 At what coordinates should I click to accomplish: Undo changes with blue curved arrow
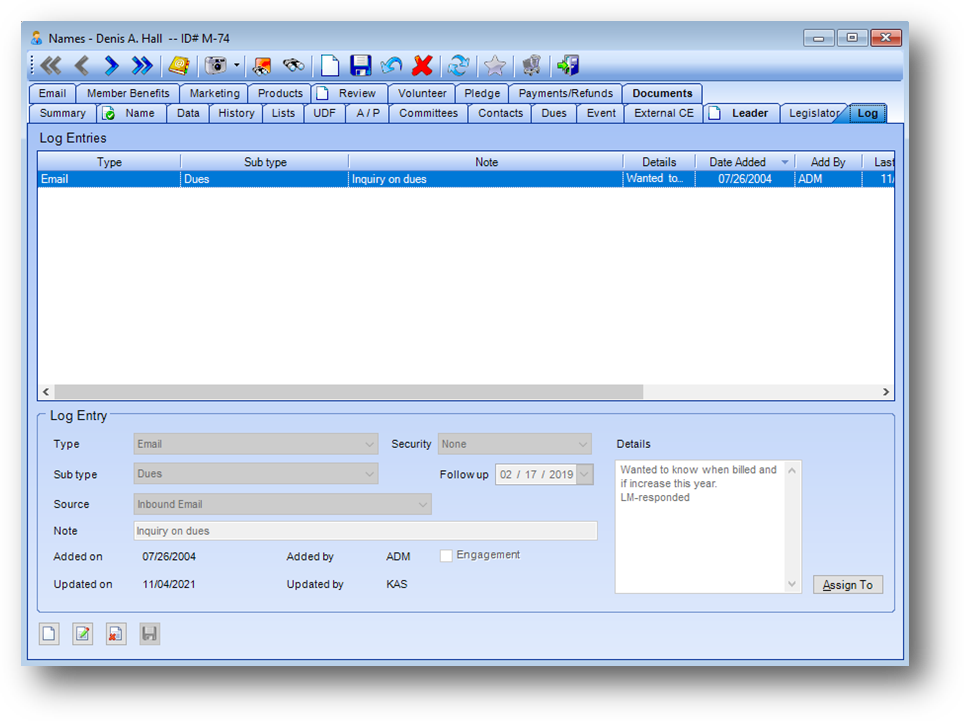tap(391, 65)
